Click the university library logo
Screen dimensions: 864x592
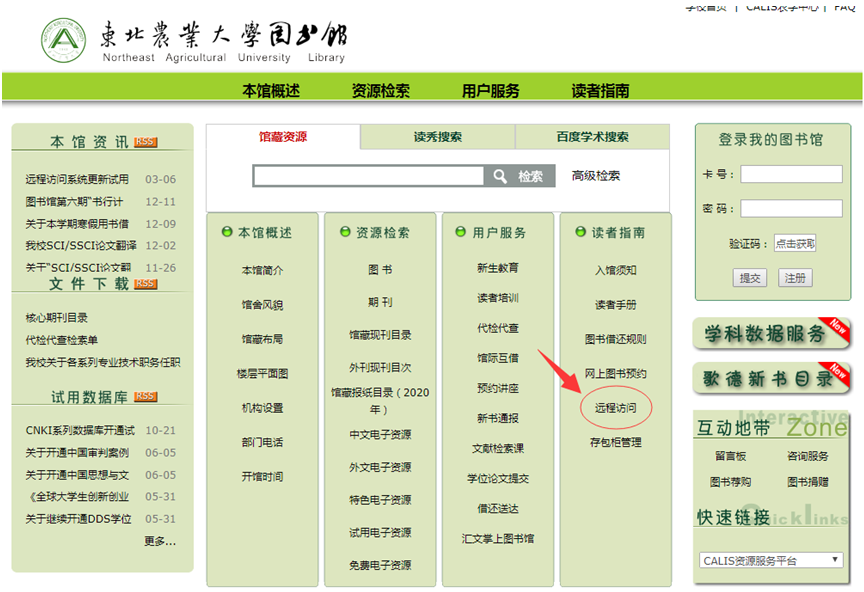(x=65, y=40)
